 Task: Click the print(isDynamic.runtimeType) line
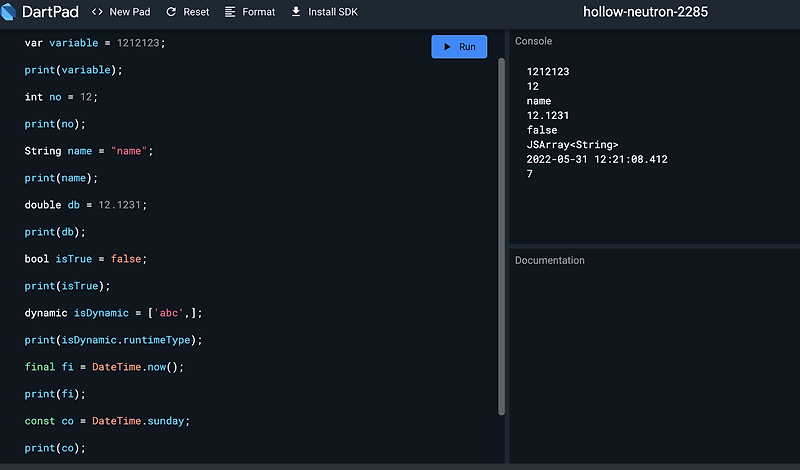[113, 340]
